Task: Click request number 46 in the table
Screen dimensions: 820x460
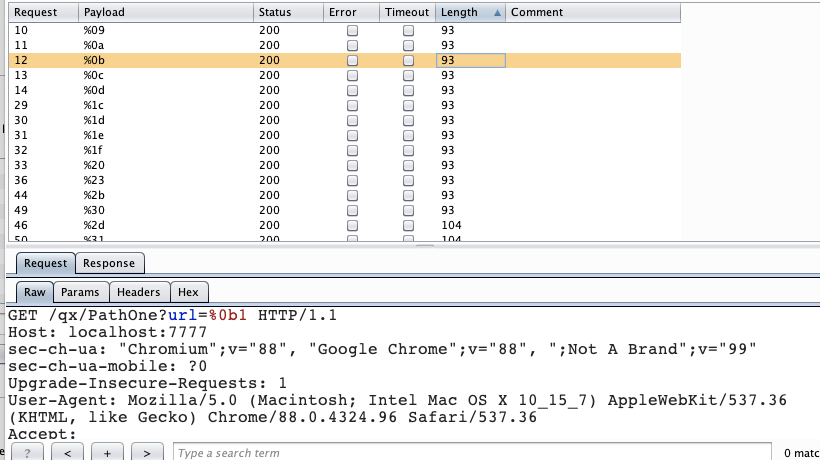Action: [x=21, y=225]
